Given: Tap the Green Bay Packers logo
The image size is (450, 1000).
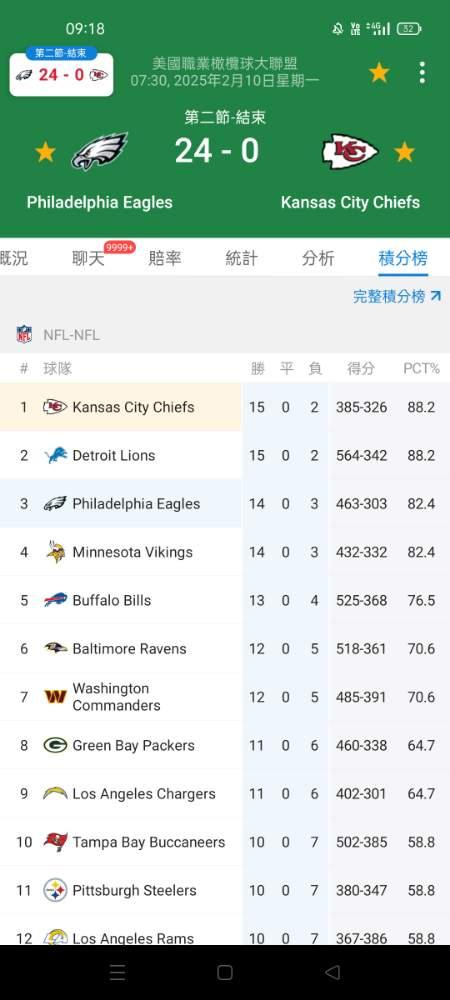Looking at the screenshot, I should [55, 745].
